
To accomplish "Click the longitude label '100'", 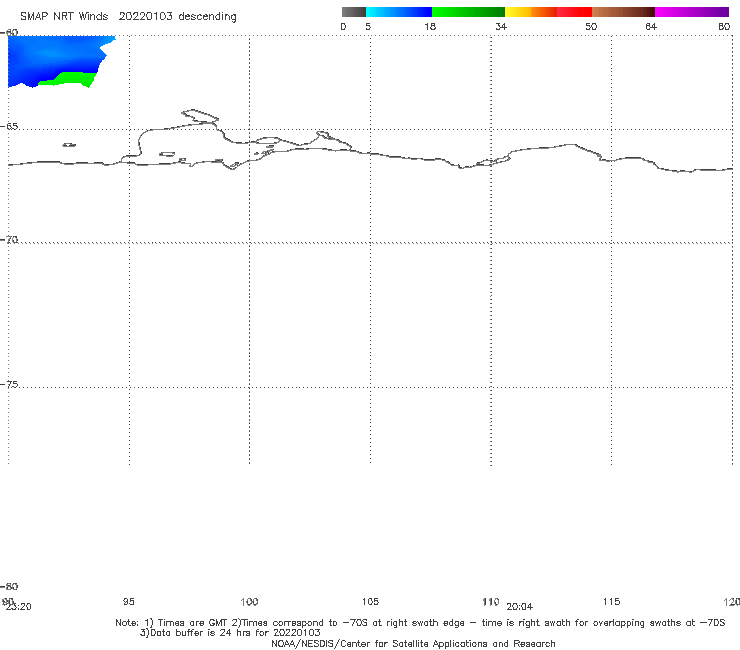I will coord(249,601).
